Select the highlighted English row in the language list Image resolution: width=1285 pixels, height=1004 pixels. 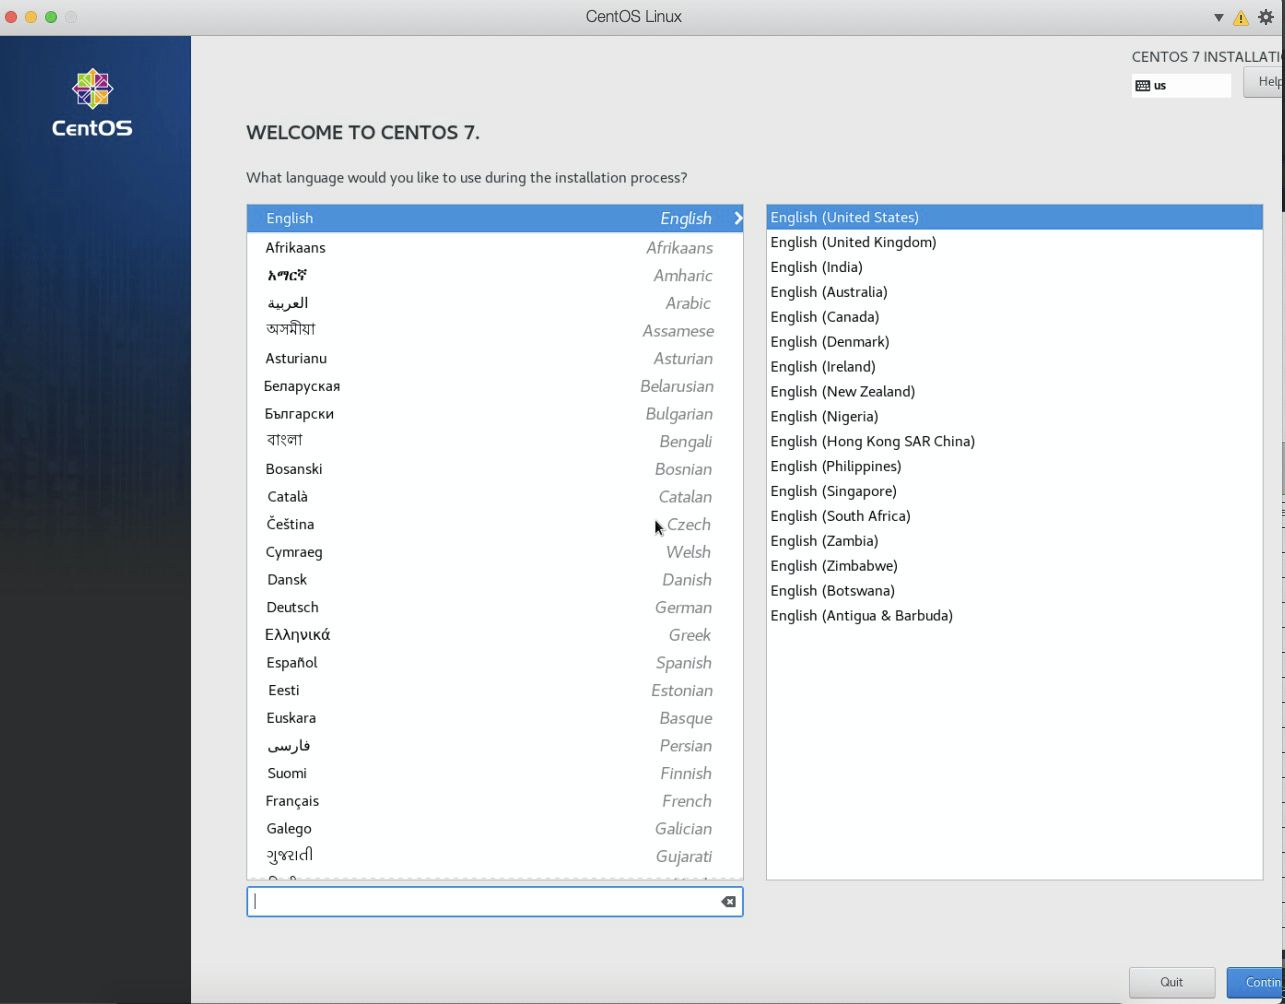tap(495, 218)
